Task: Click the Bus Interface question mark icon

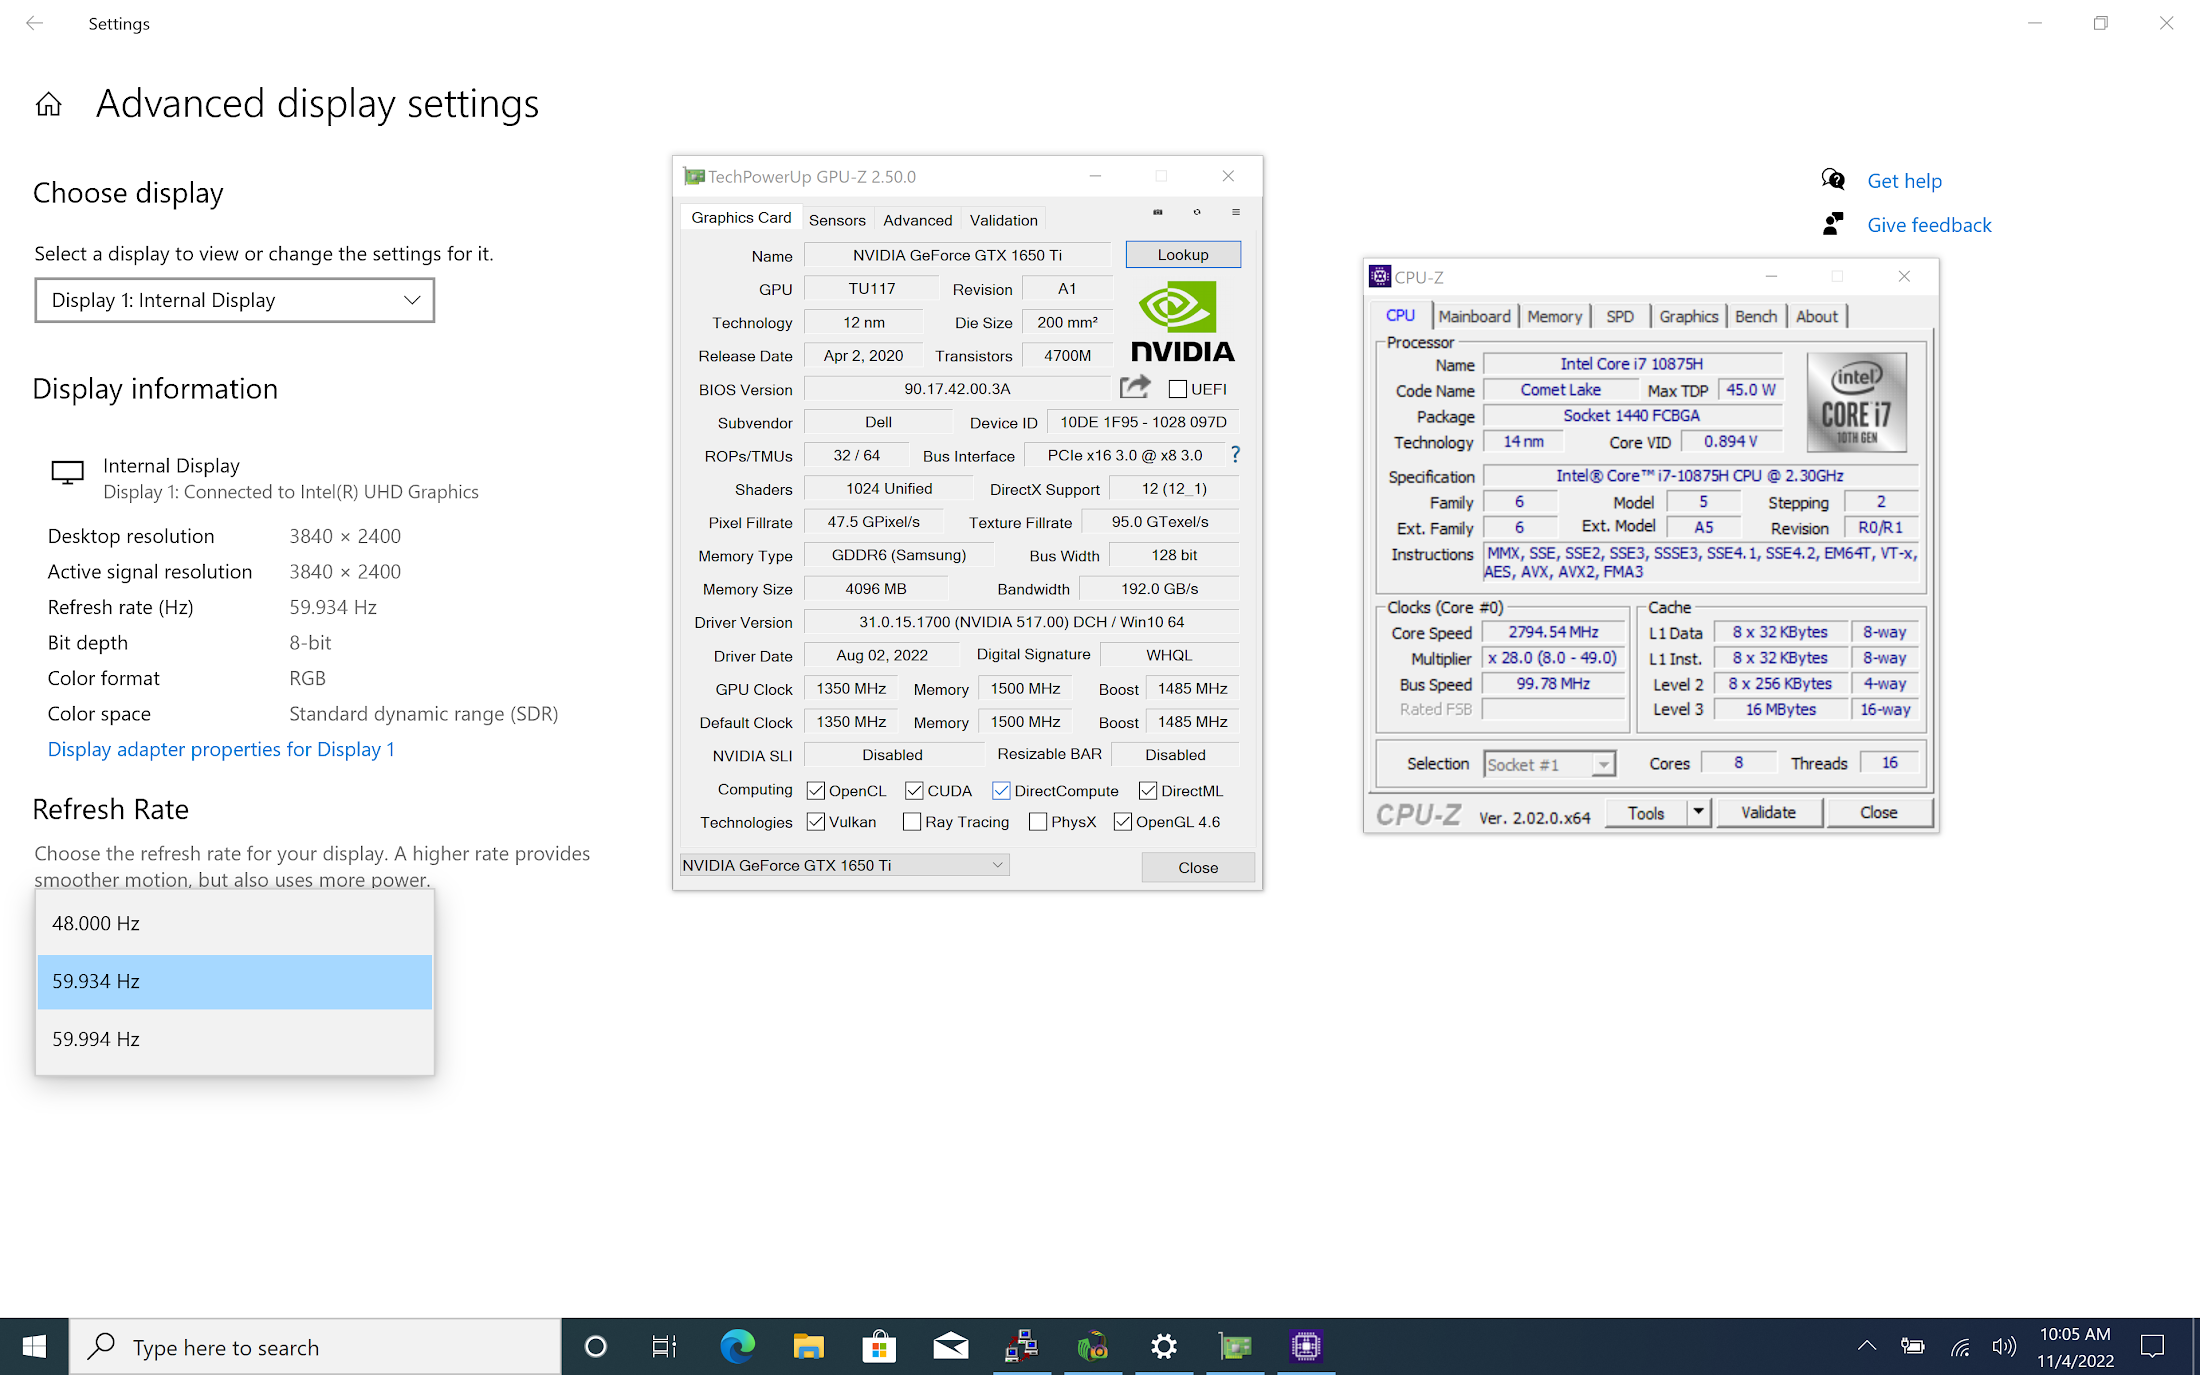Action: pyautogui.click(x=1236, y=455)
